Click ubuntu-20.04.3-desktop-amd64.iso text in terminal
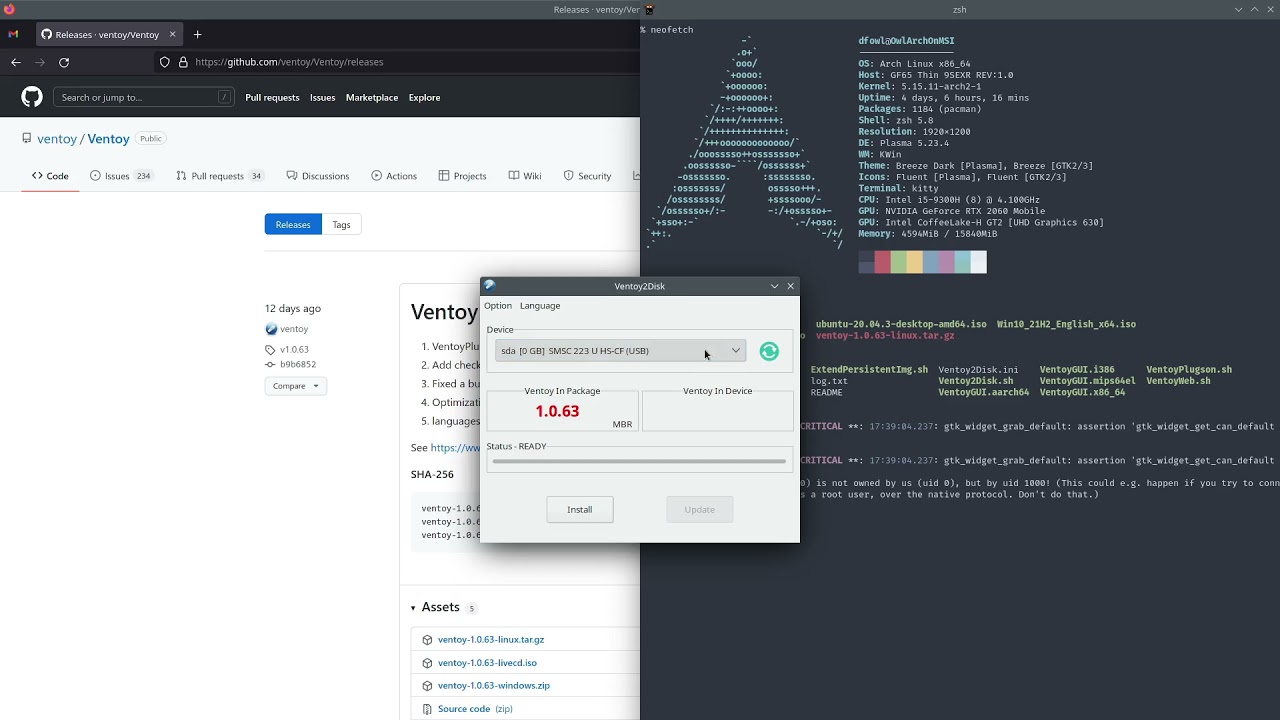Viewport: 1280px width, 720px height. click(x=901, y=324)
